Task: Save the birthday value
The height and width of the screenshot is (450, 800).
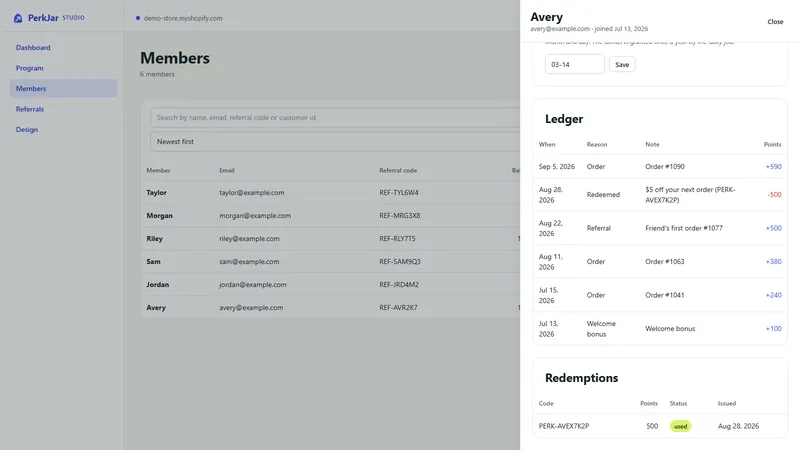Action: [x=622, y=64]
